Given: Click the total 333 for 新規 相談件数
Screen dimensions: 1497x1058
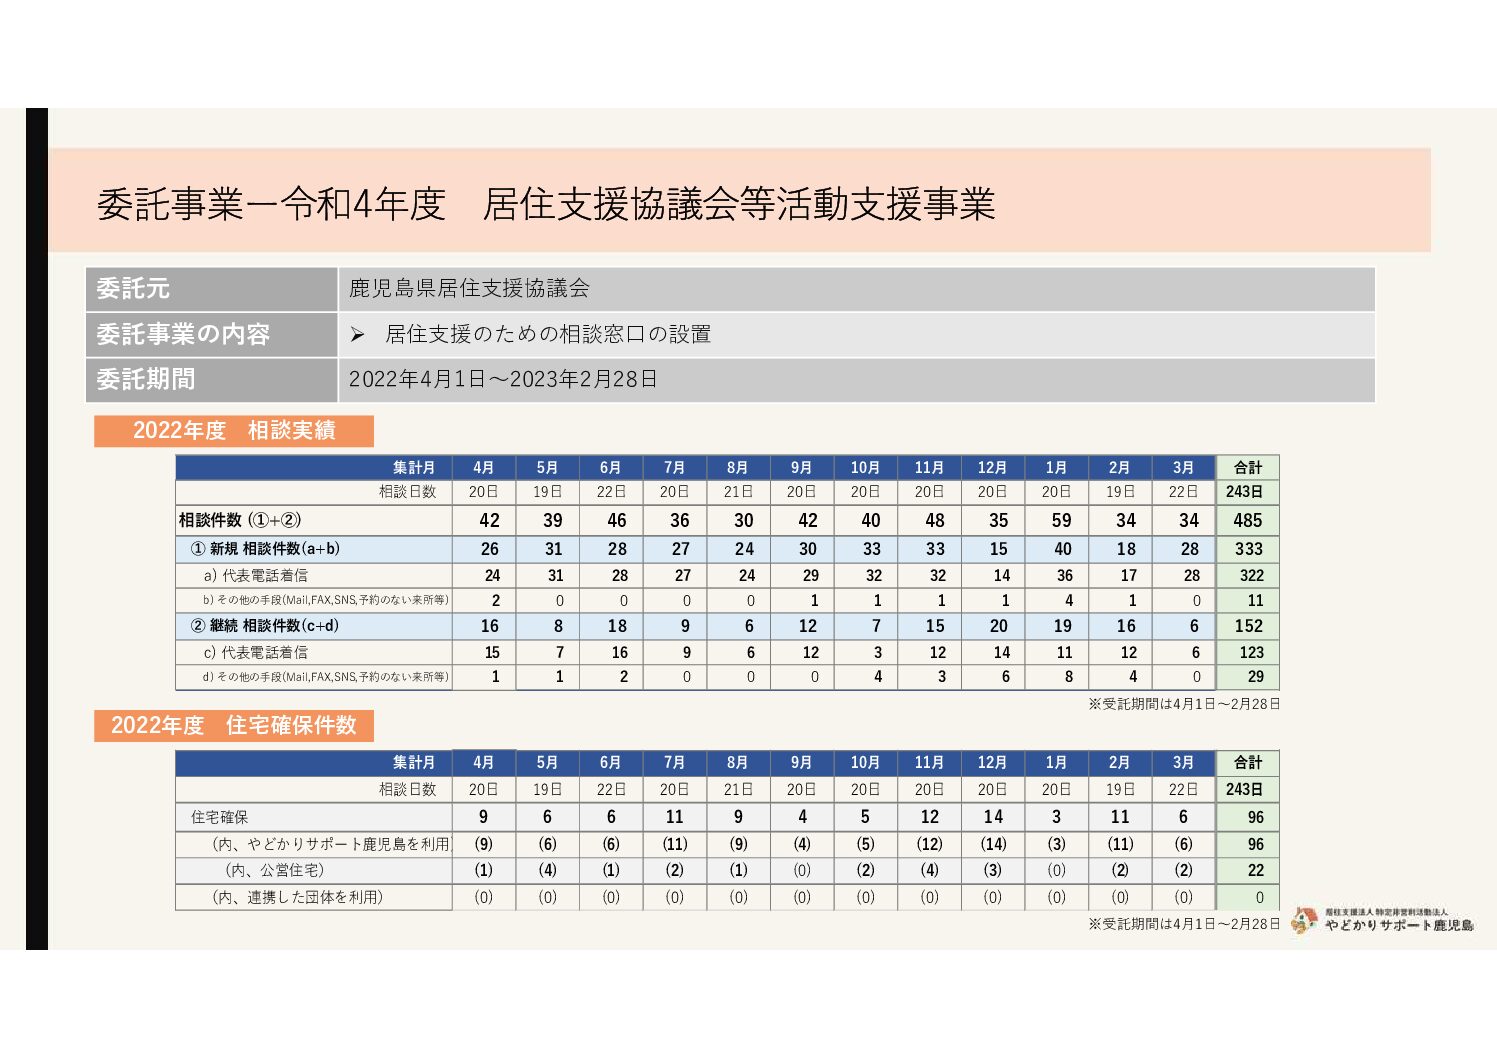Looking at the screenshot, I should point(1249,549).
